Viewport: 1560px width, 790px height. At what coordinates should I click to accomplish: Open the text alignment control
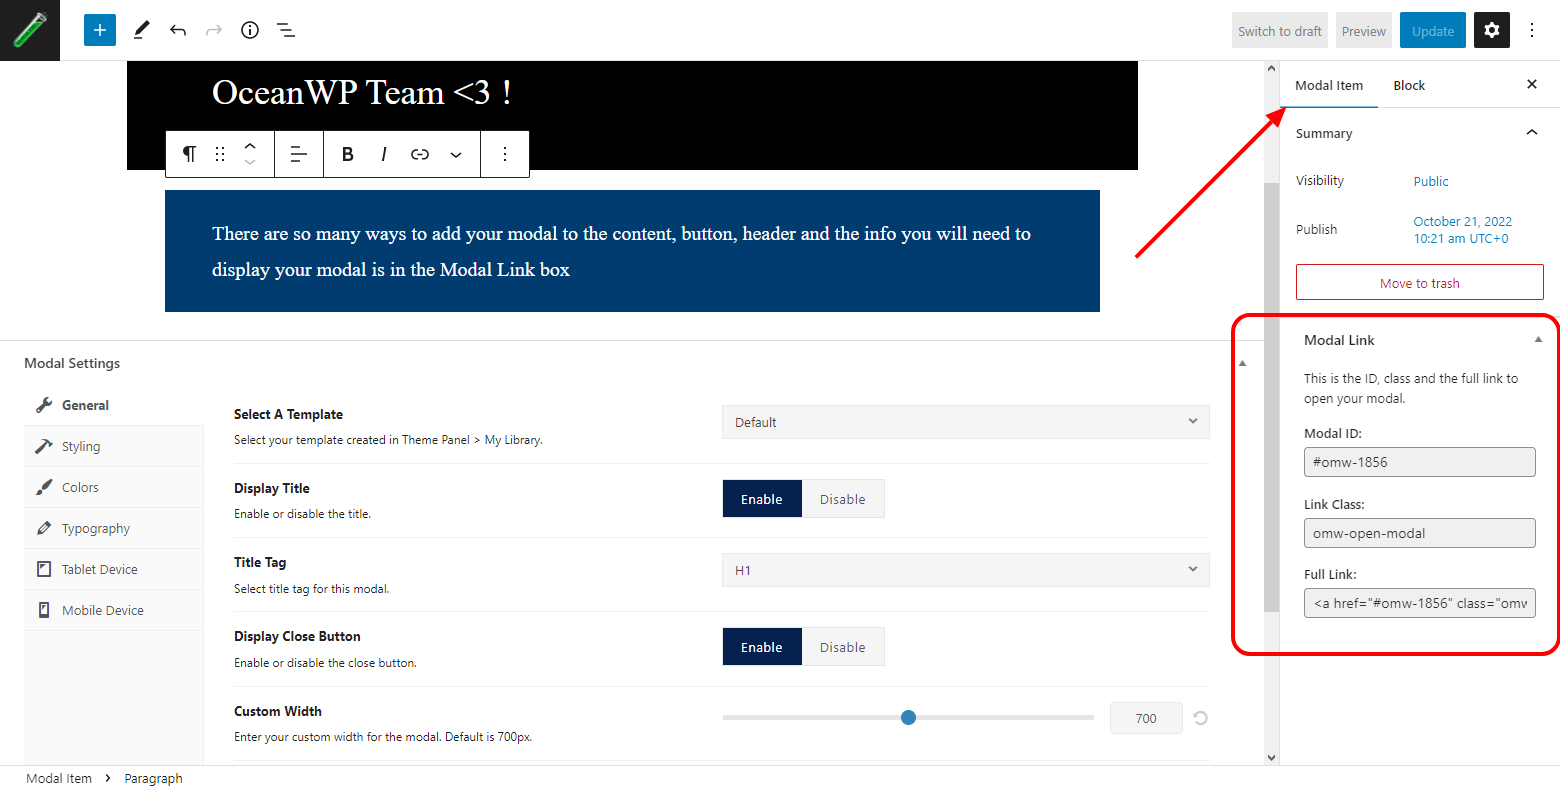298,154
